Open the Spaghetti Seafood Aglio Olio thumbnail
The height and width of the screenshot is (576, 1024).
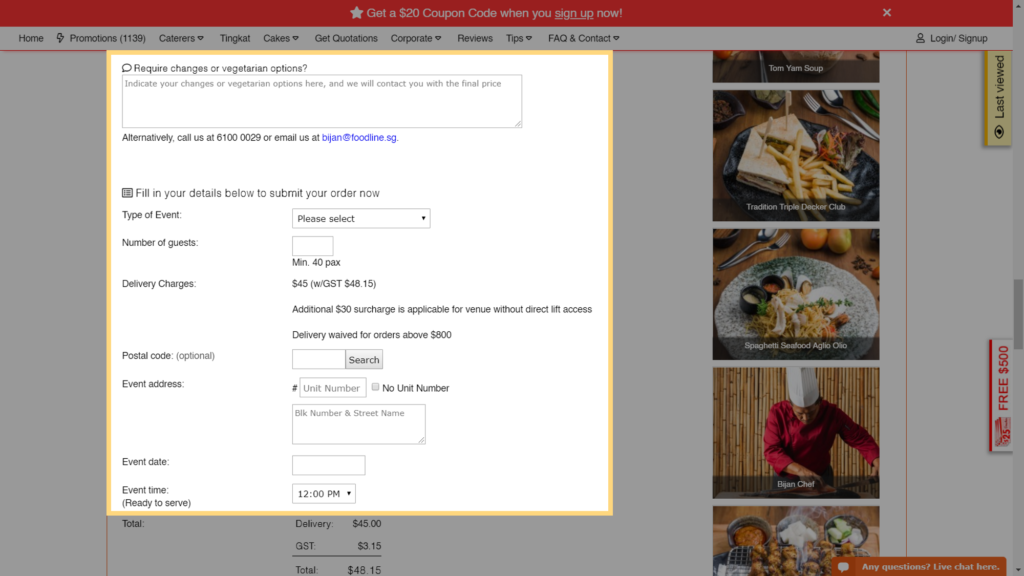pos(795,294)
